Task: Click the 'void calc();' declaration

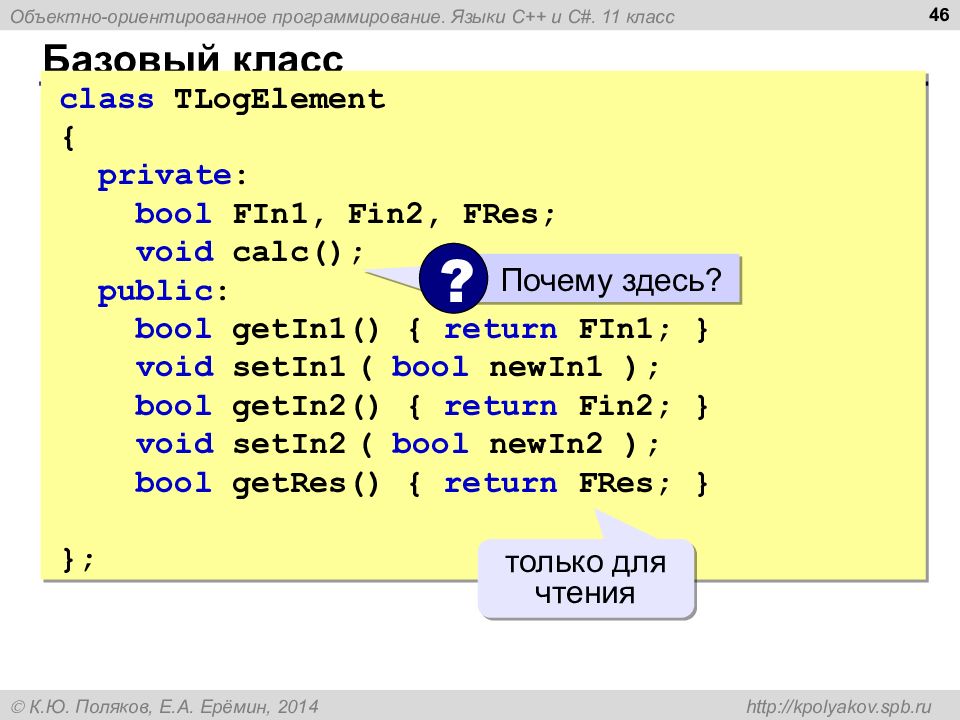Action: coord(249,252)
